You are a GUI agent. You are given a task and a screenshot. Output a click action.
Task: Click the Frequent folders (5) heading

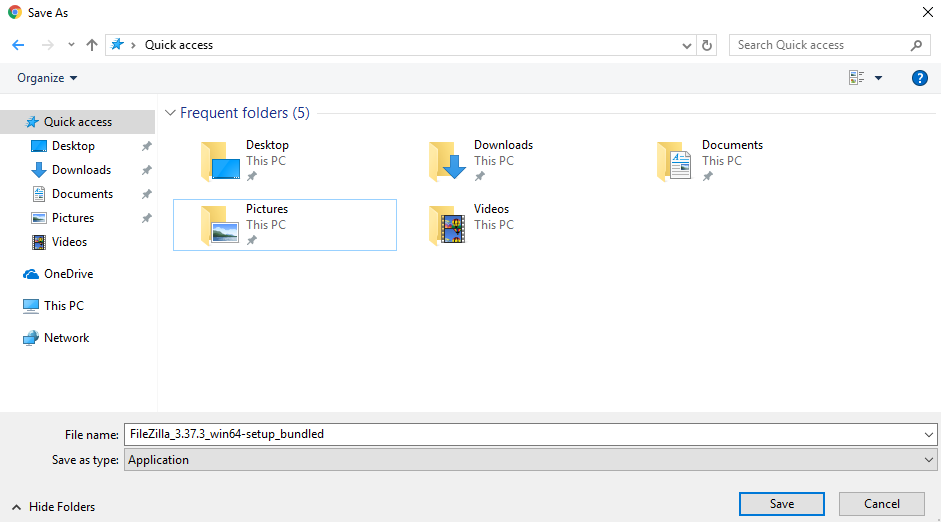pos(245,113)
